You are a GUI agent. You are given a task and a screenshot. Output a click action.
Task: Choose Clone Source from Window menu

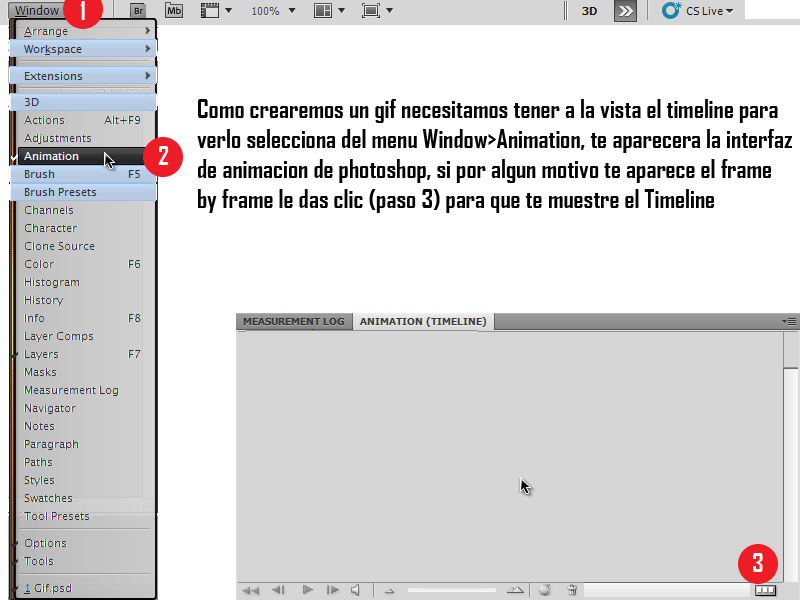tap(83, 246)
